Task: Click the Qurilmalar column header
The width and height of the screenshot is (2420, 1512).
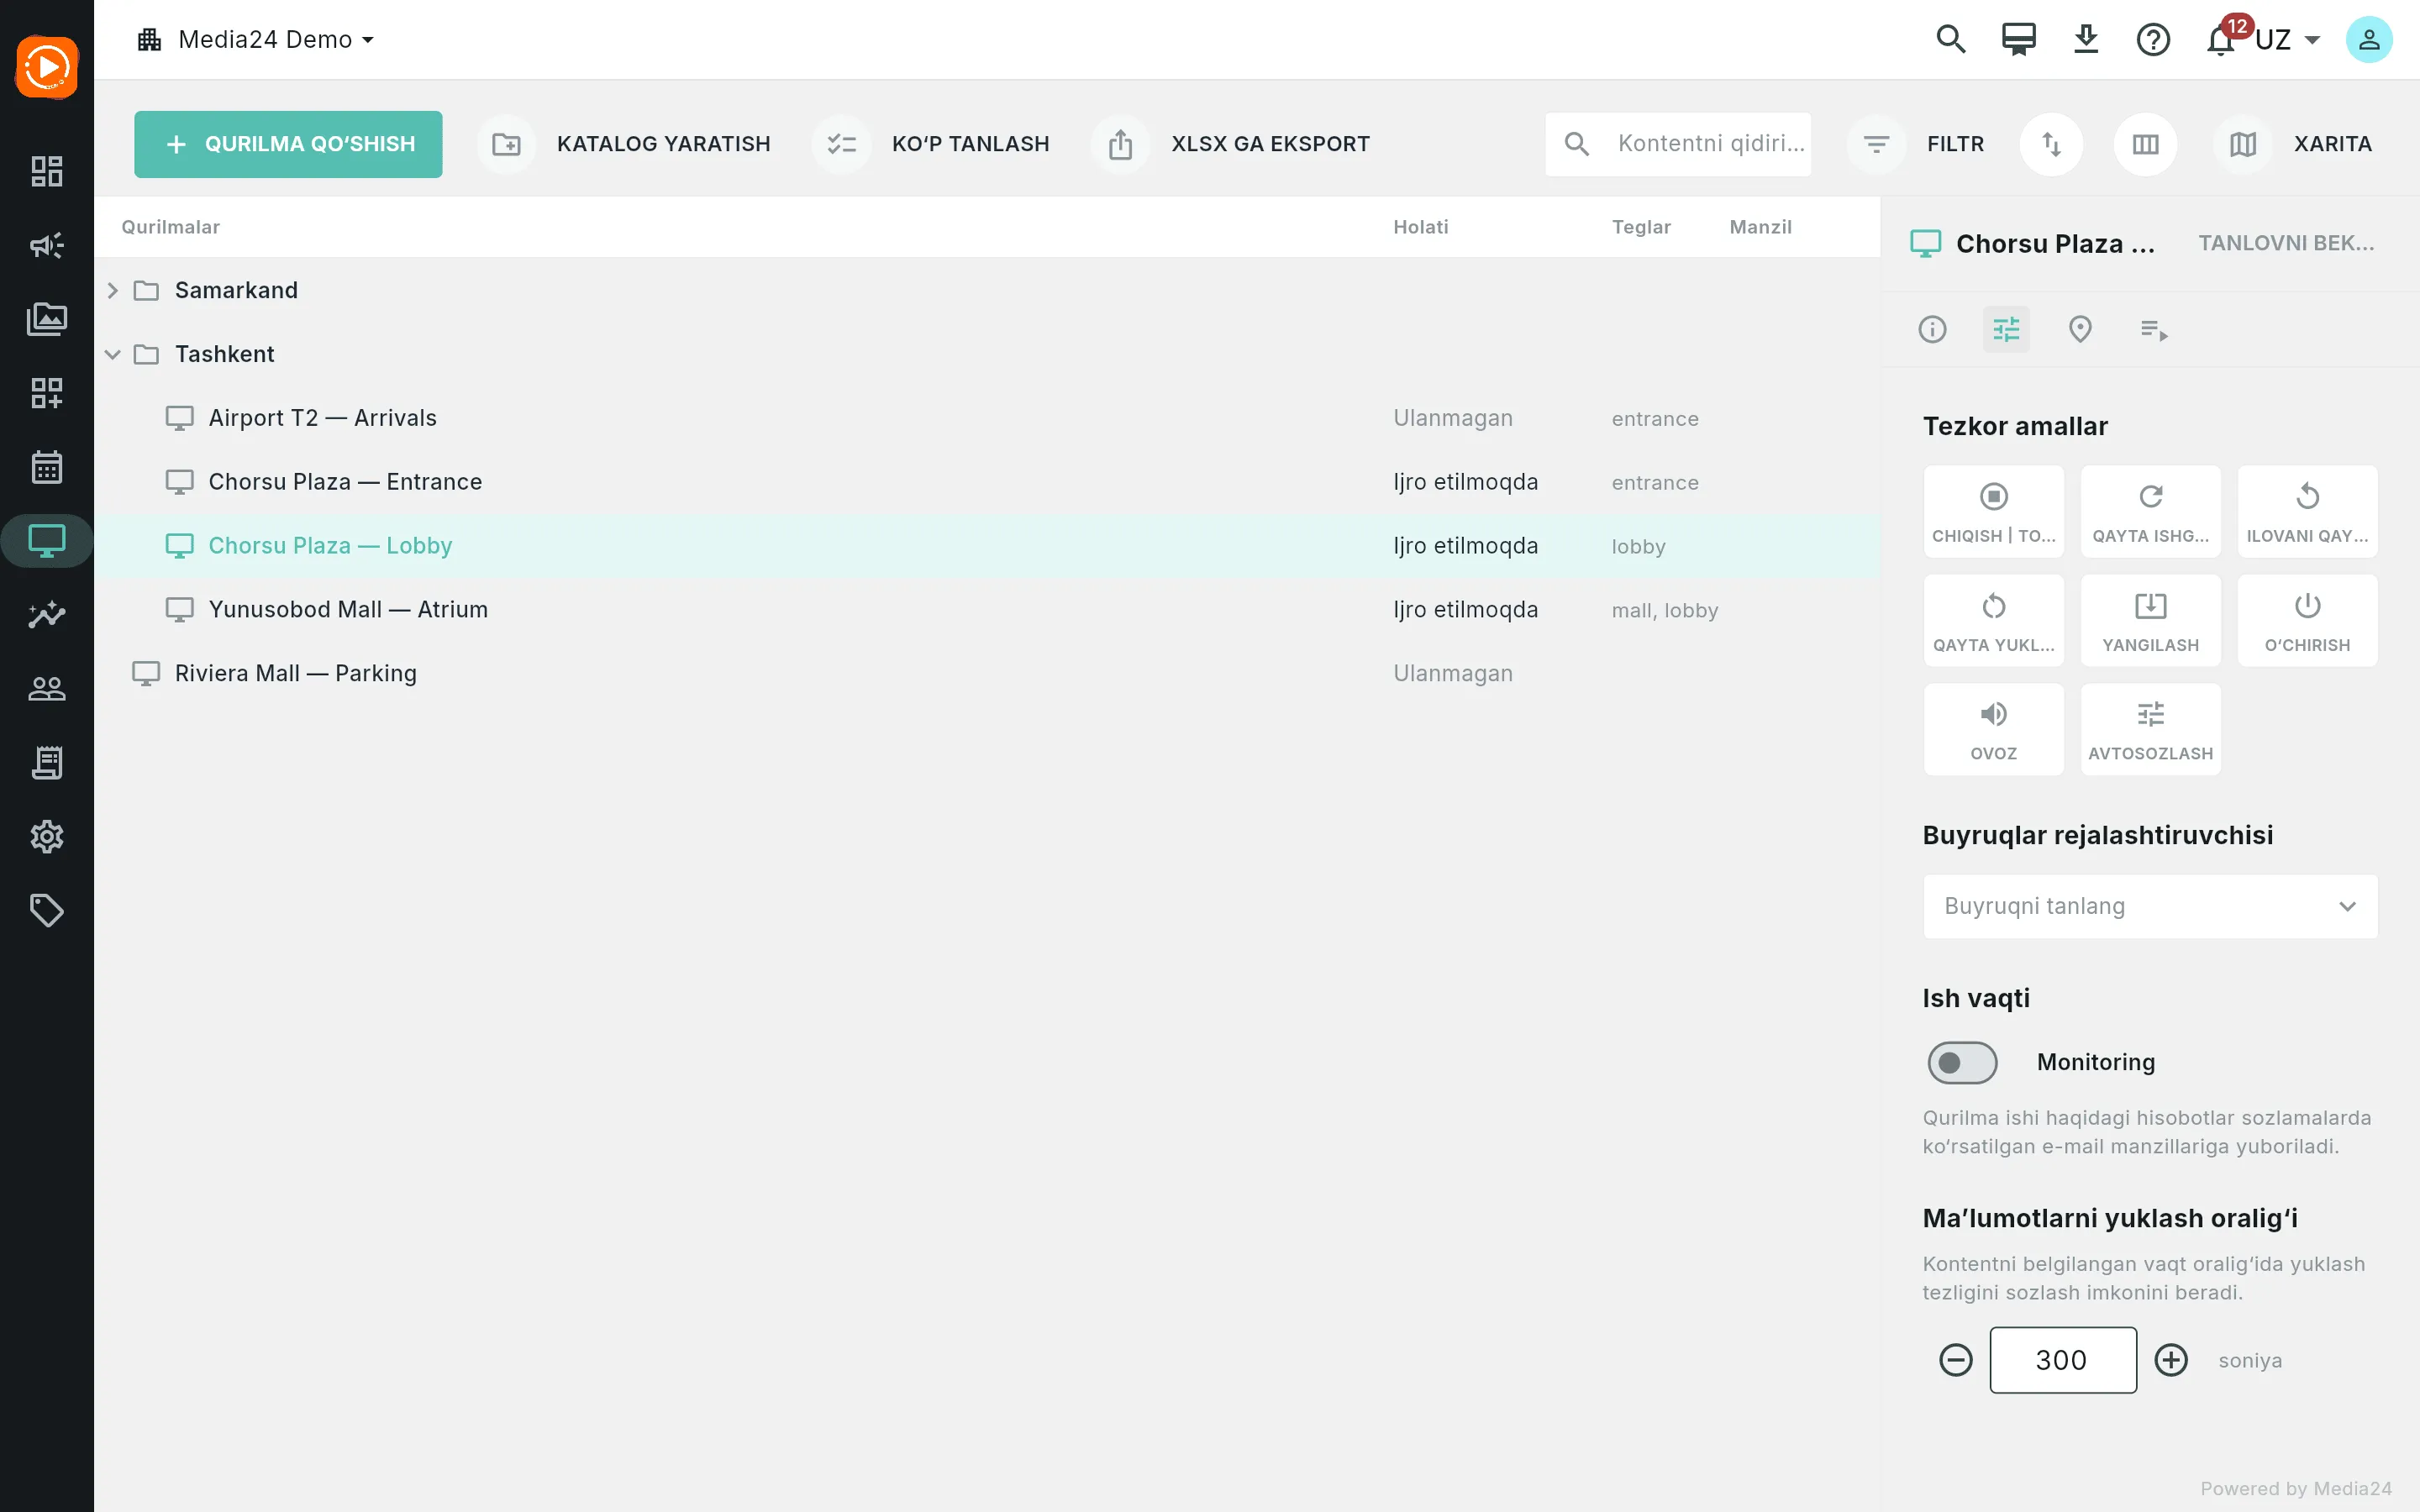Action: pos(170,227)
